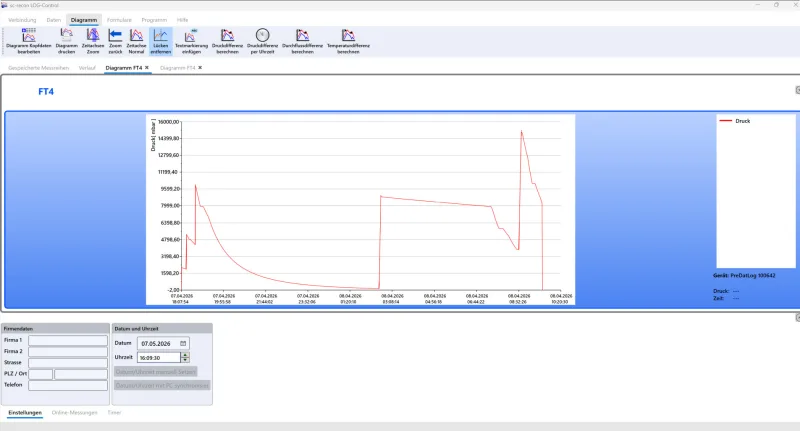Switch to the Verlauf tab

point(87,68)
